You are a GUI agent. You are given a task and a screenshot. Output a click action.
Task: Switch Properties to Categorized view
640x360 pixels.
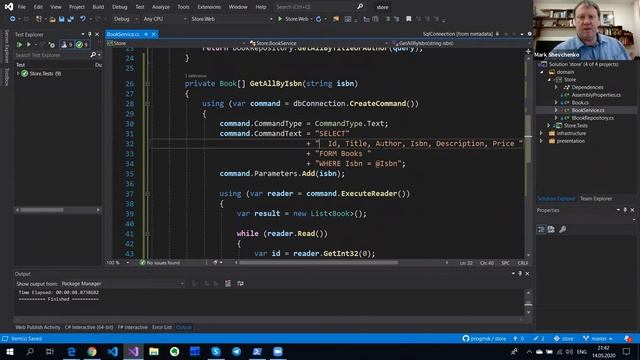(x=541, y=229)
